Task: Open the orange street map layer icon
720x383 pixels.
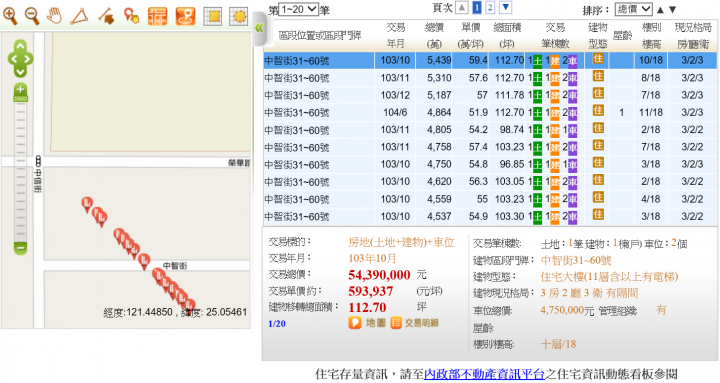Action: [x=158, y=16]
